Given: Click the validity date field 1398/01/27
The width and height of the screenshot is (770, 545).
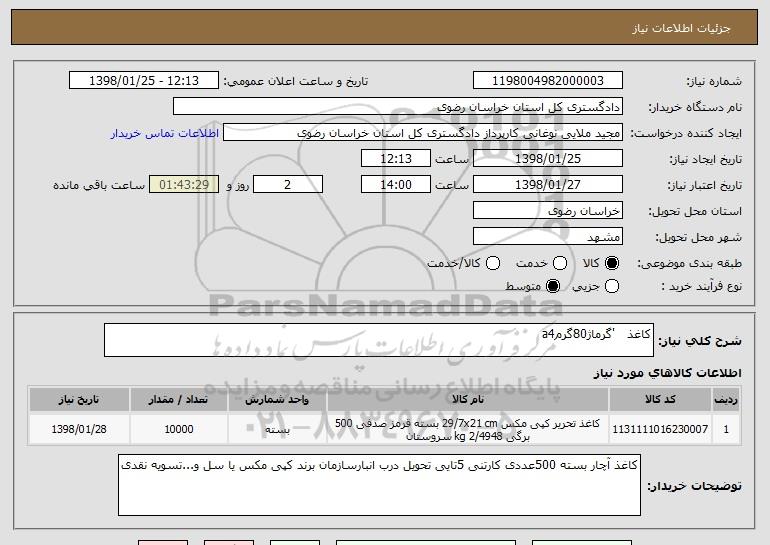Looking at the screenshot, I should [548, 185].
